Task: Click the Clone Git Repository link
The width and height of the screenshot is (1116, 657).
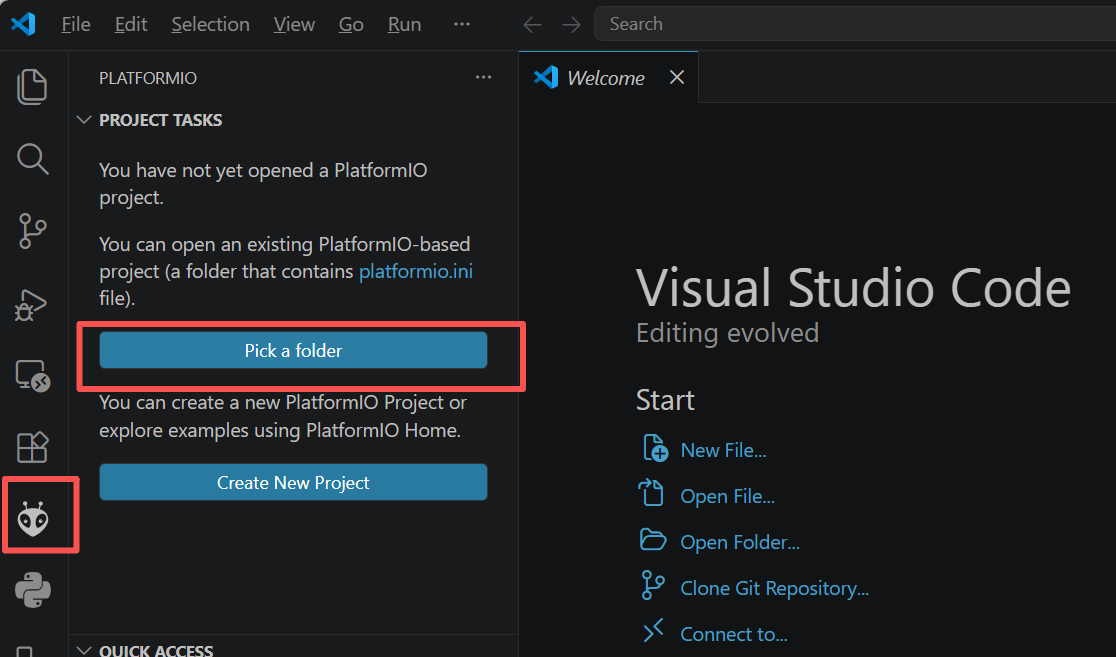Action: click(x=774, y=588)
